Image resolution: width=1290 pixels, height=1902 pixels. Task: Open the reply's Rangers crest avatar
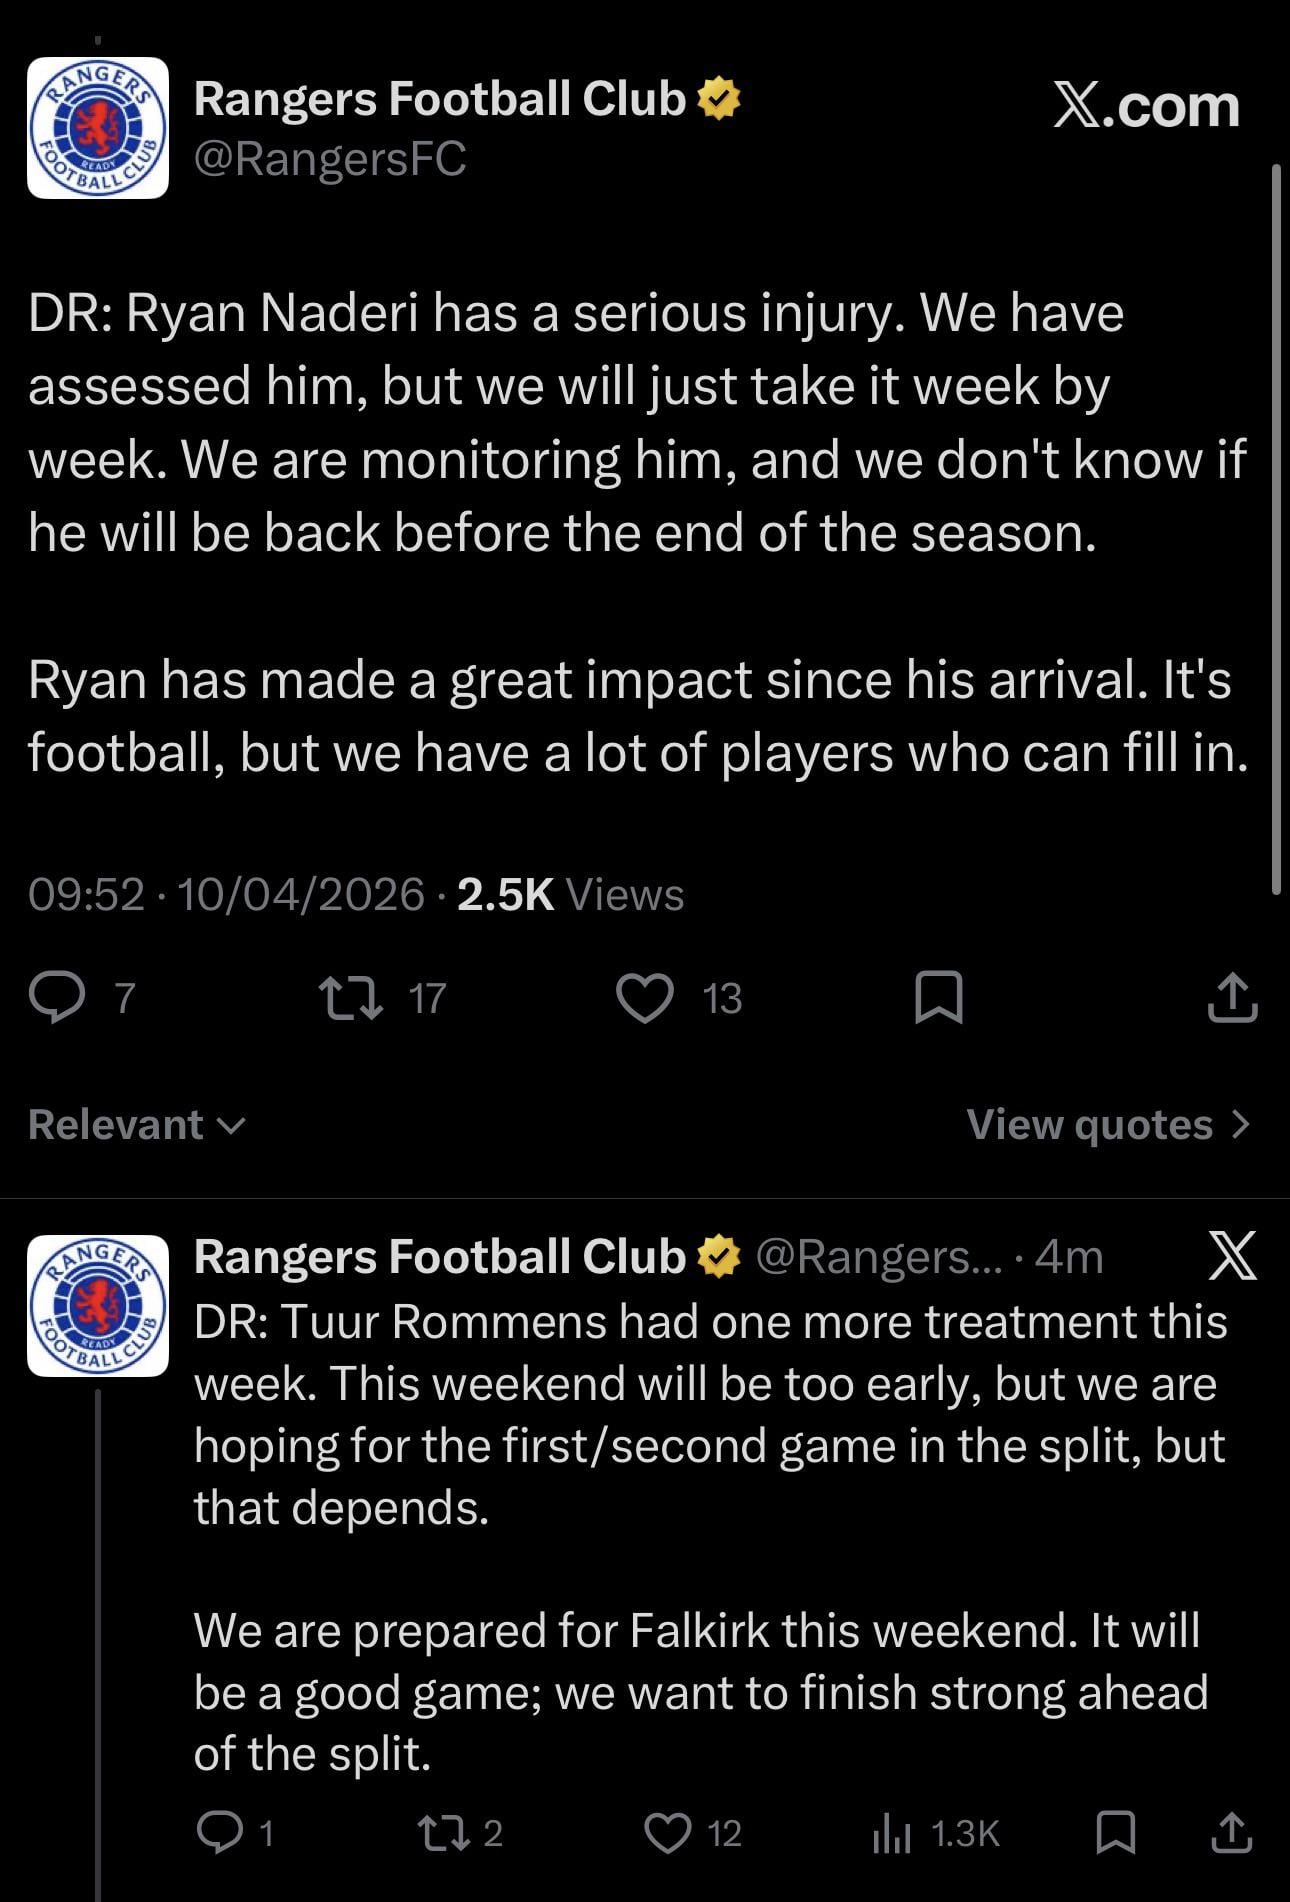pyautogui.click(x=98, y=1306)
